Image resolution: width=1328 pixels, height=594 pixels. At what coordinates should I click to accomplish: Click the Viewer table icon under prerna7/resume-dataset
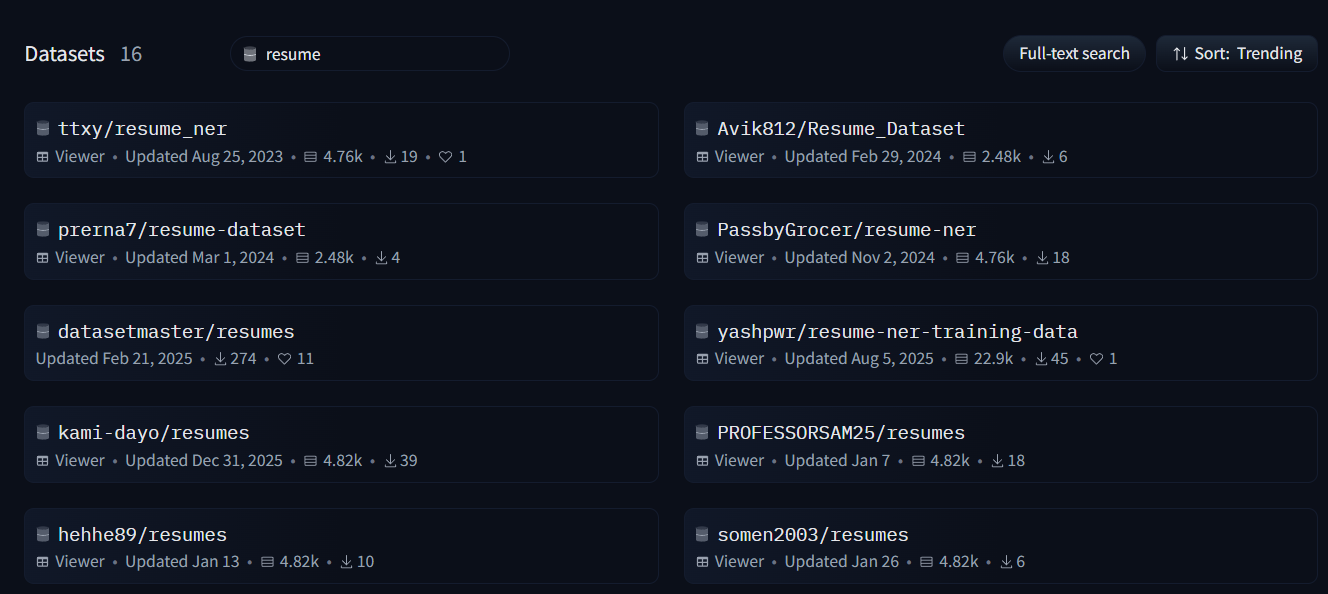43,258
